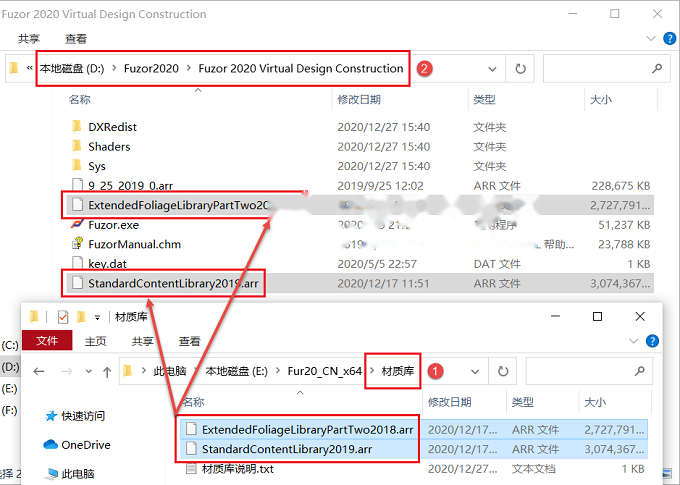This screenshot has height=485, width=680.
Task: Expand breadcrumb chevron after Fuzor2020
Action: (189, 68)
